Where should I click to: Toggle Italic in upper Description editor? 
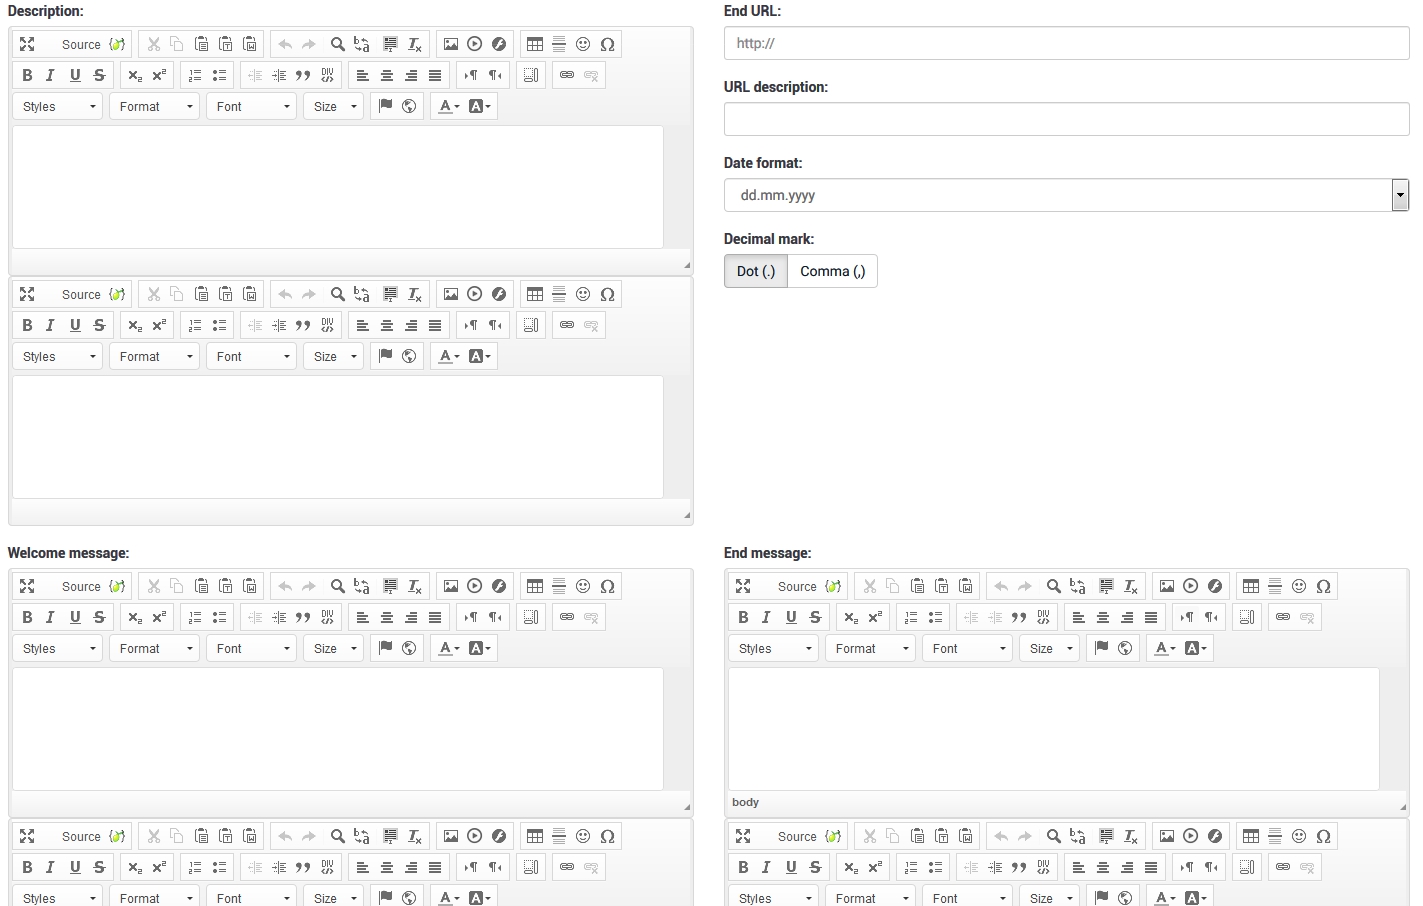pyautogui.click(x=50, y=75)
